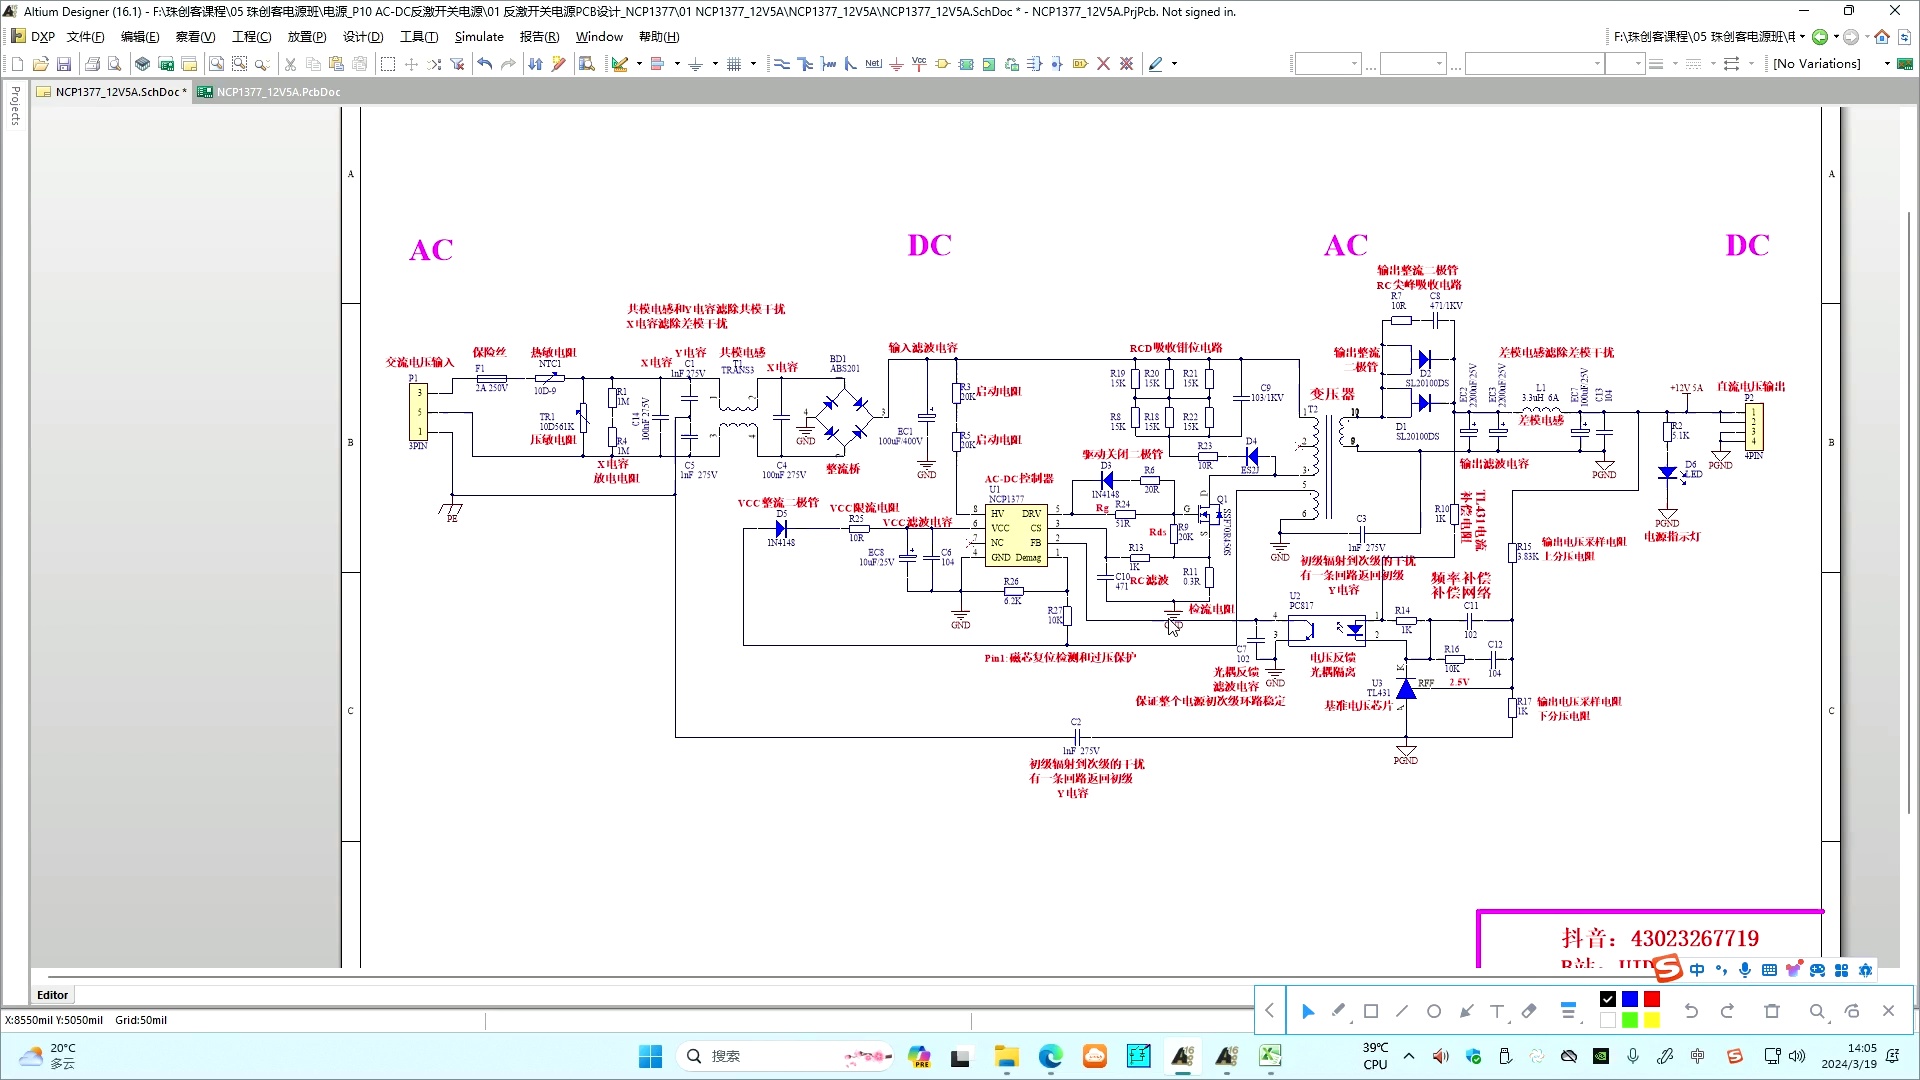Viewport: 1920px width, 1080px height.
Task: Select the NCP1377_12V5A.SchDoc tab
Action: tap(112, 92)
